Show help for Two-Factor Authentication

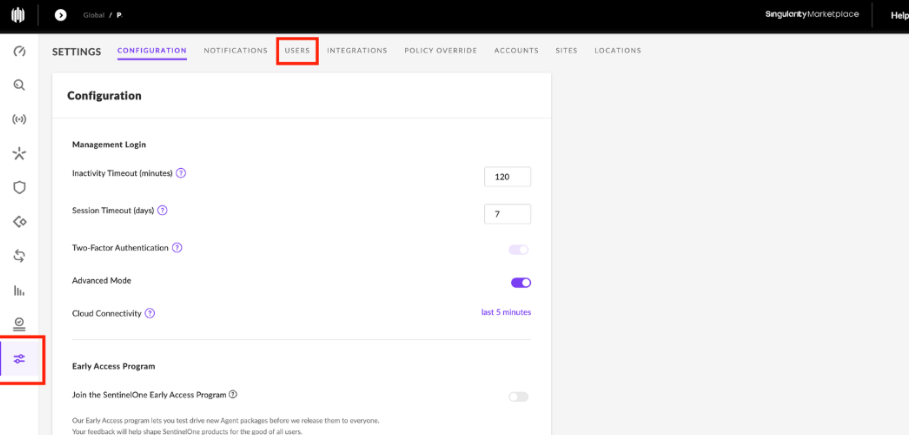pos(177,248)
